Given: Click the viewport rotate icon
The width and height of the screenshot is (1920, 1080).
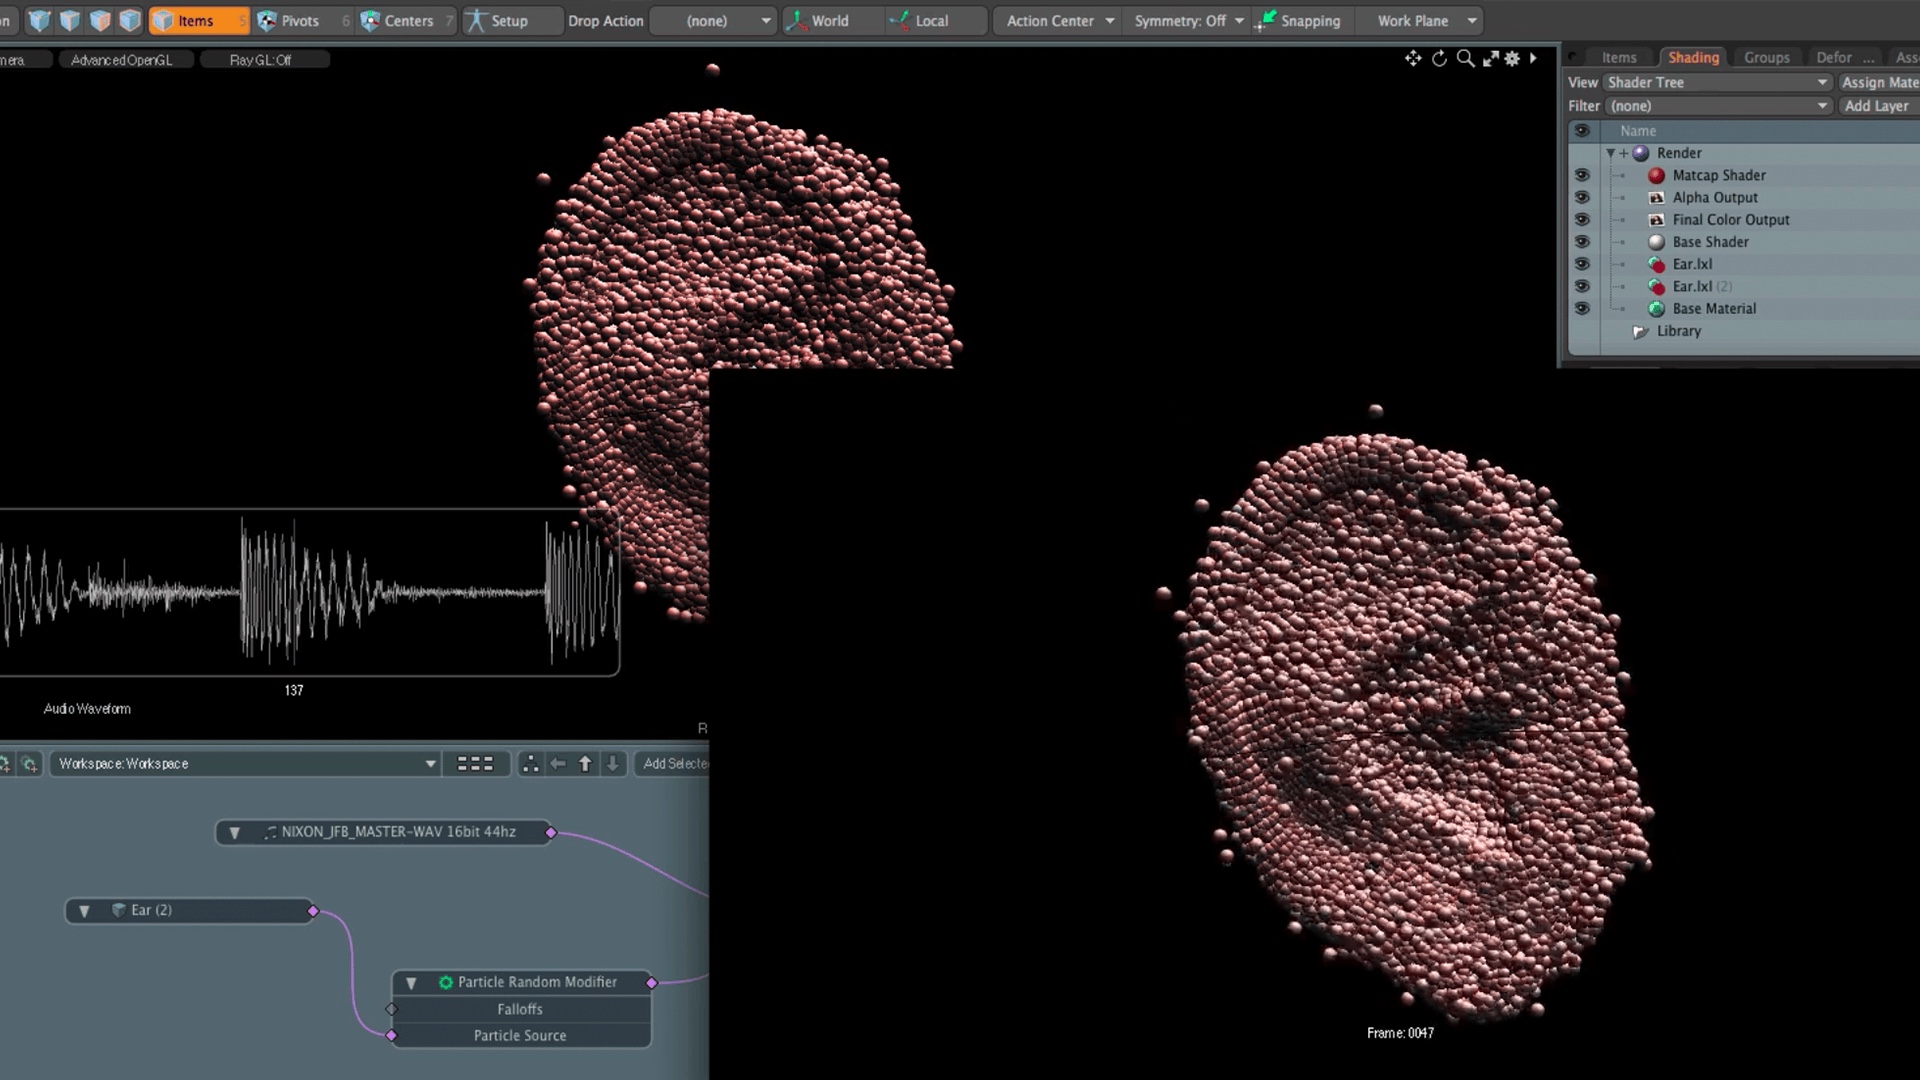Looking at the screenshot, I should pos(1439,59).
